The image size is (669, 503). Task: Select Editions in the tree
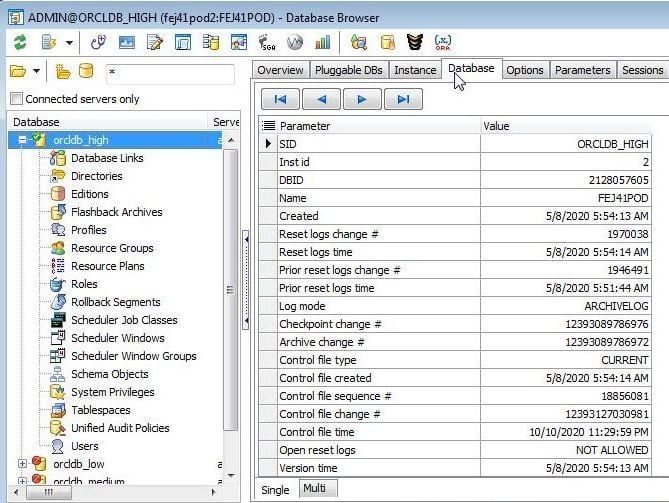click(90, 194)
